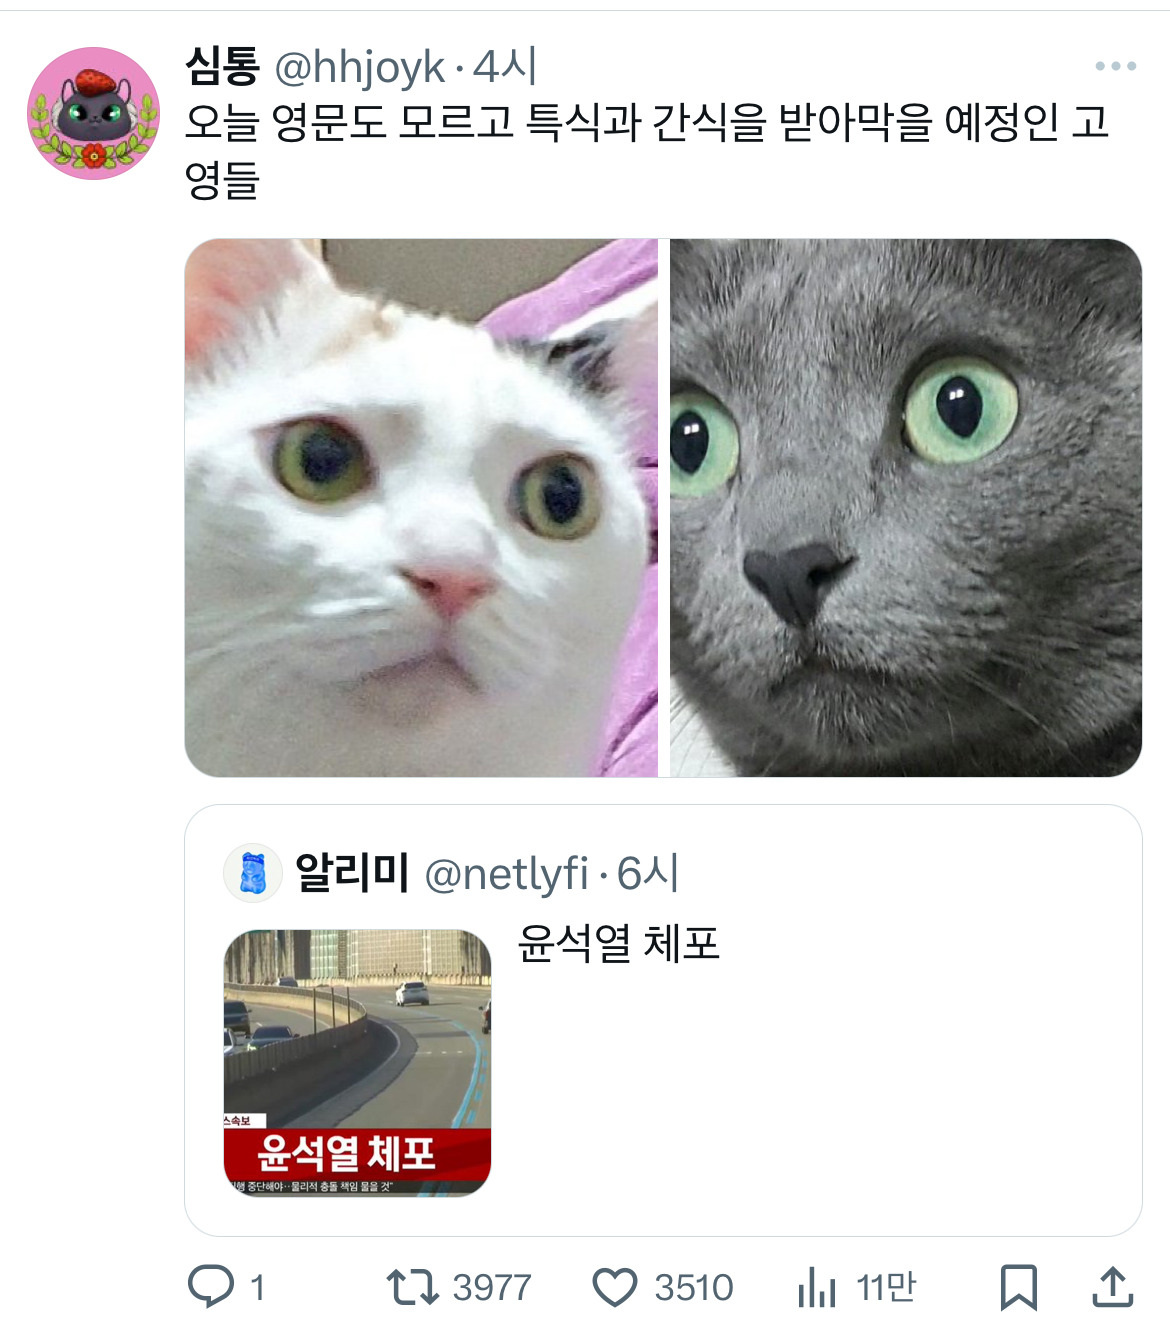The image size is (1170, 1337).
Task: Open the 4시 timestamp link
Action: (x=505, y=67)
